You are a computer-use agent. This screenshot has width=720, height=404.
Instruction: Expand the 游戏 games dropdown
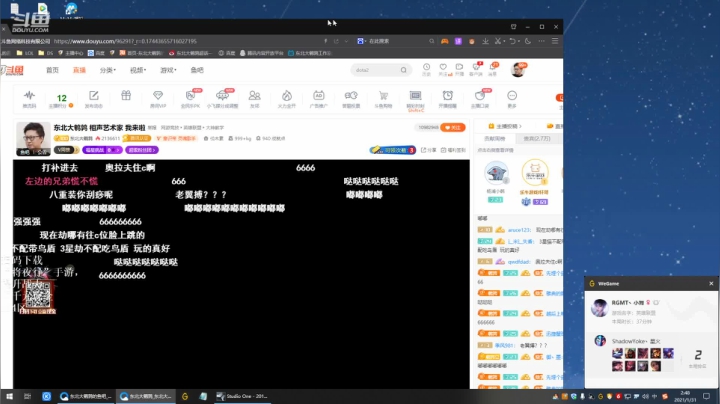click(x=168, y=70)
